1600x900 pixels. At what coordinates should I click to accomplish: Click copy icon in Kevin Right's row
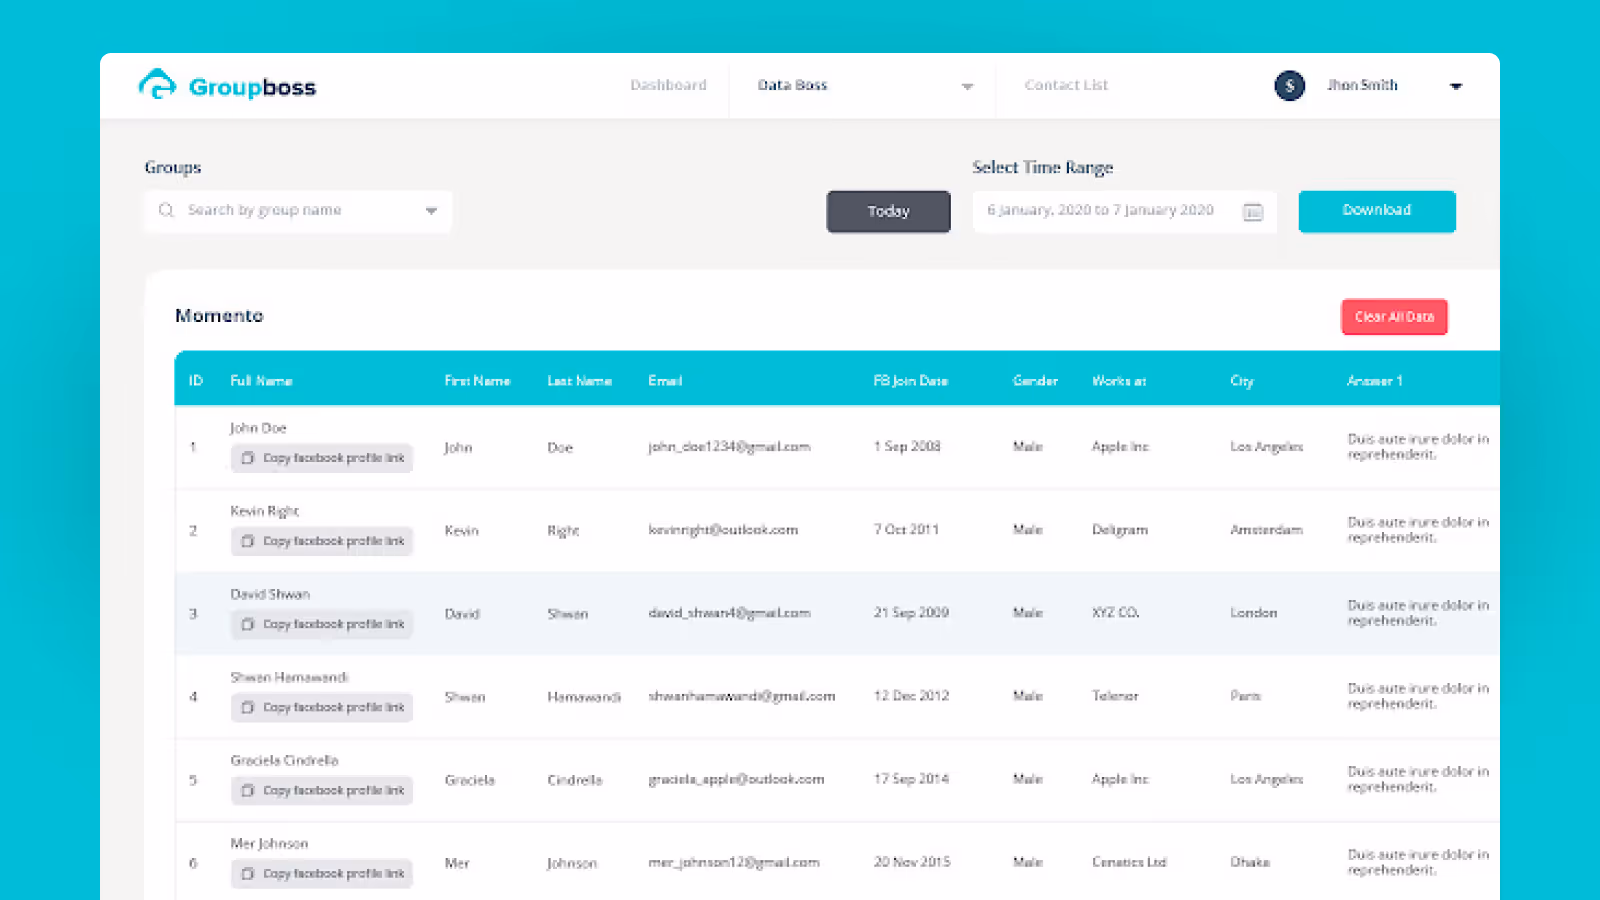[248, 541]
